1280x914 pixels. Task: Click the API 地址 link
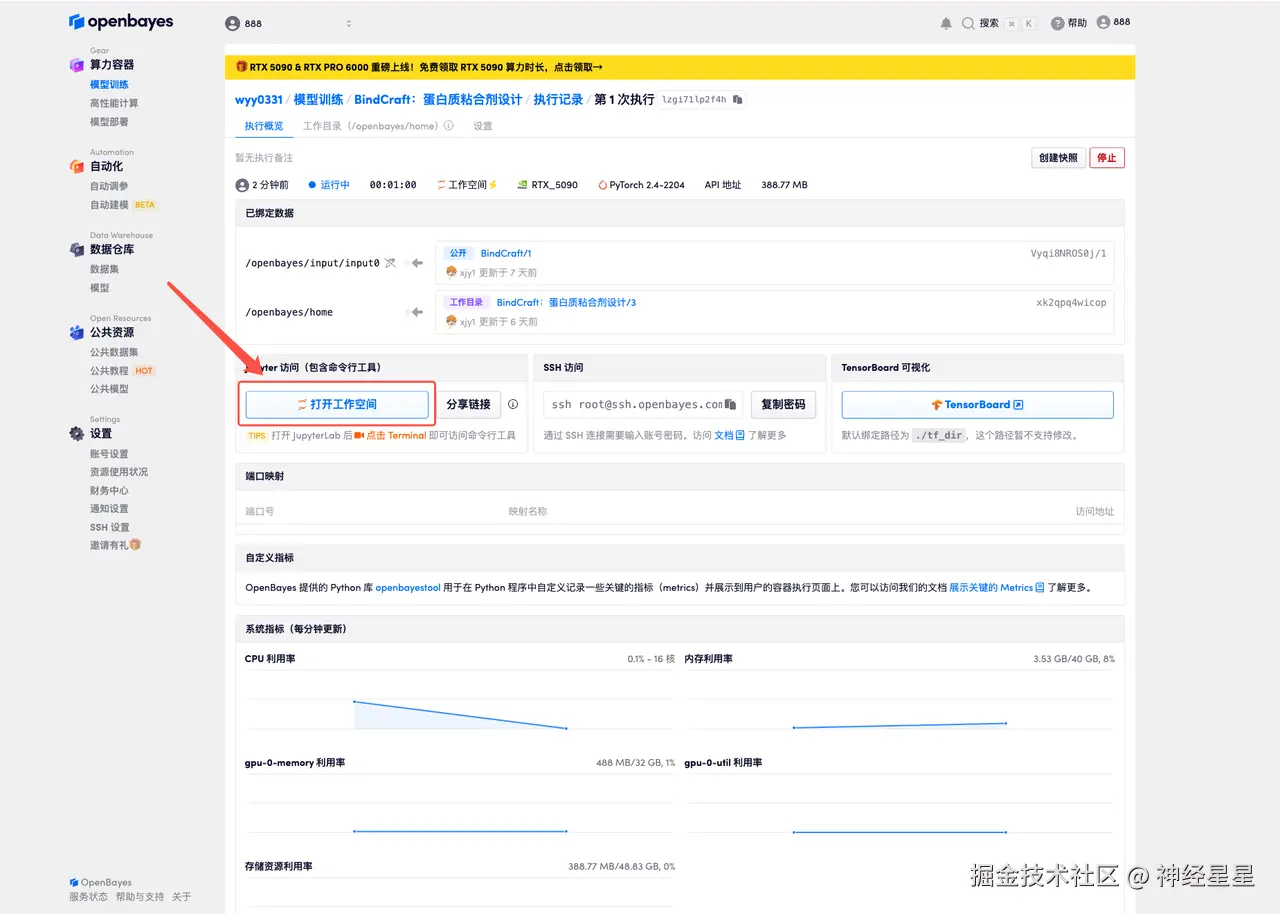point(723,185)
